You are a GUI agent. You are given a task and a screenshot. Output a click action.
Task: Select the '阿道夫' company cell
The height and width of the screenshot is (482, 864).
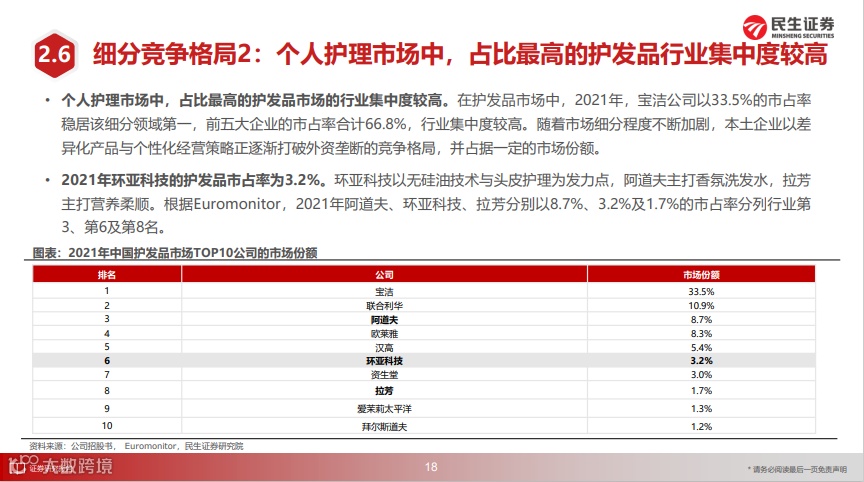(x=384, y=319)
